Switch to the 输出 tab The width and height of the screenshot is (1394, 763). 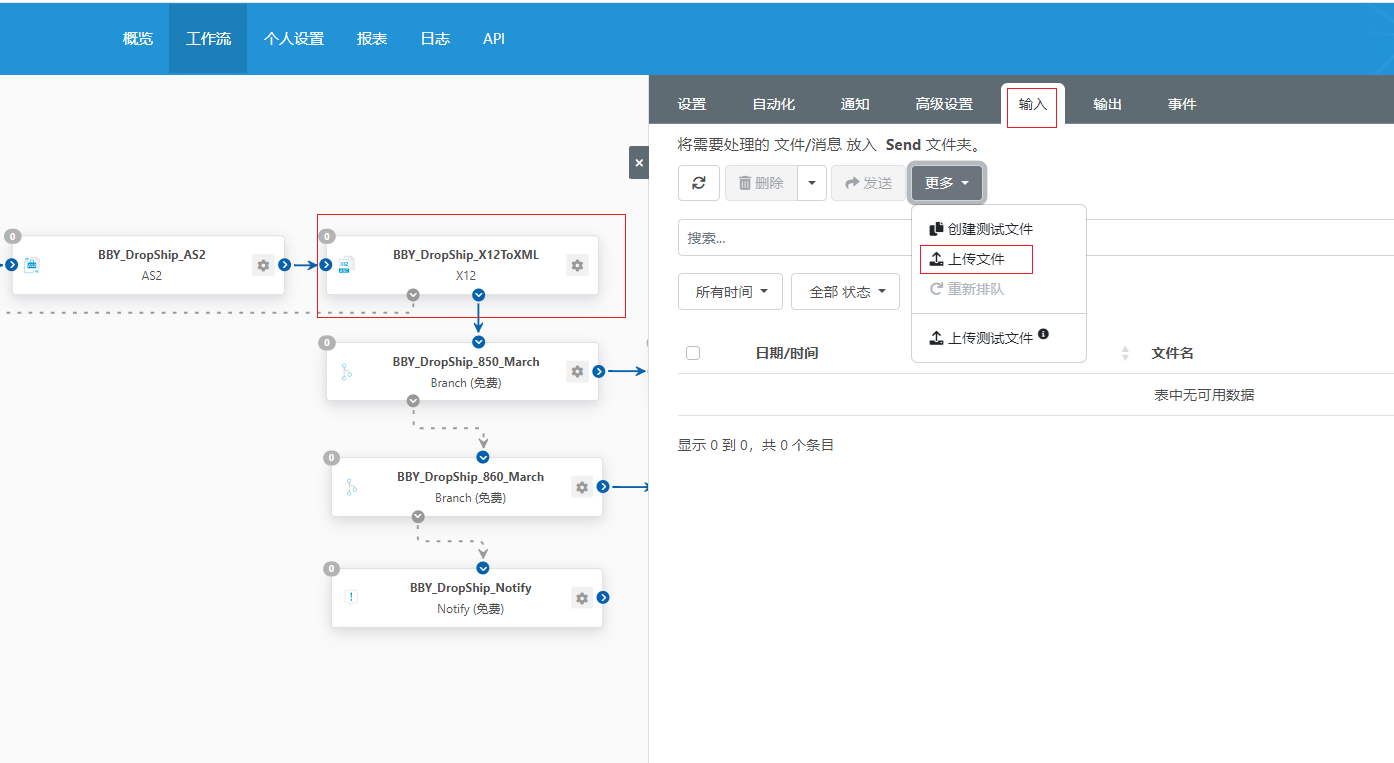[x=1107, y=104]
